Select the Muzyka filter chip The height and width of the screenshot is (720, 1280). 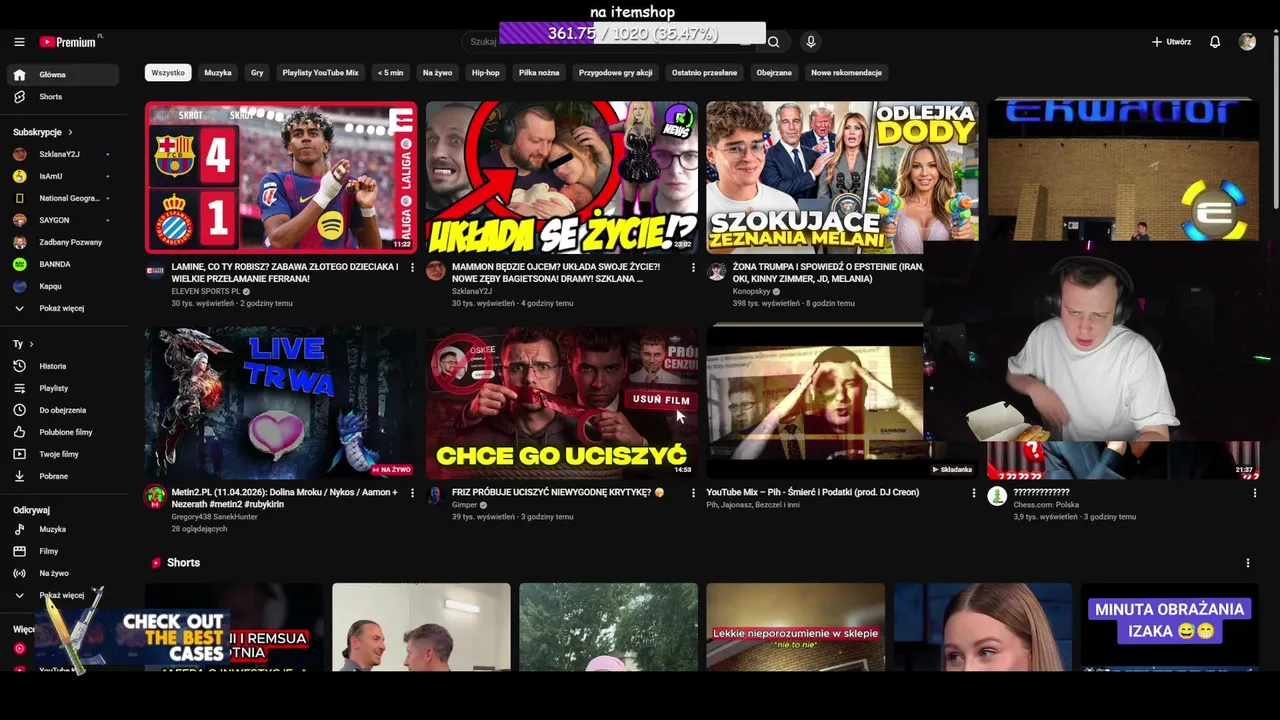pyautogui.click(x=218, y=73)
